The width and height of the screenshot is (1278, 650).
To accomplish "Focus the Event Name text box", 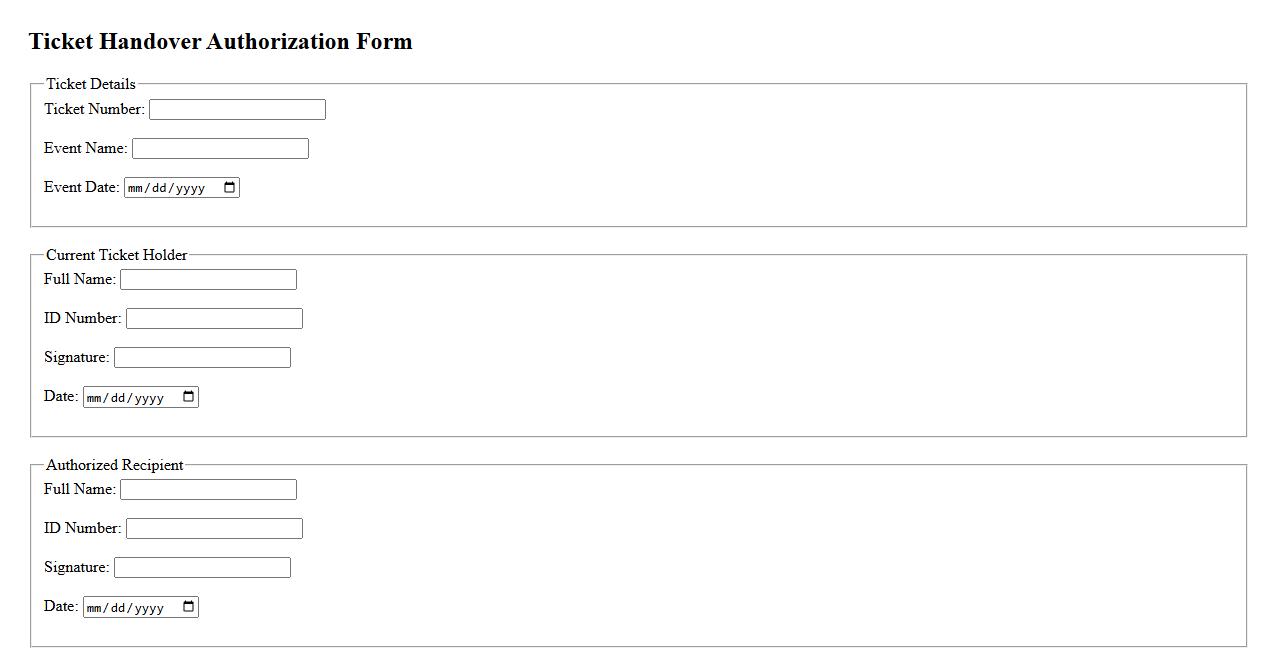I will [x=220, y=148].
